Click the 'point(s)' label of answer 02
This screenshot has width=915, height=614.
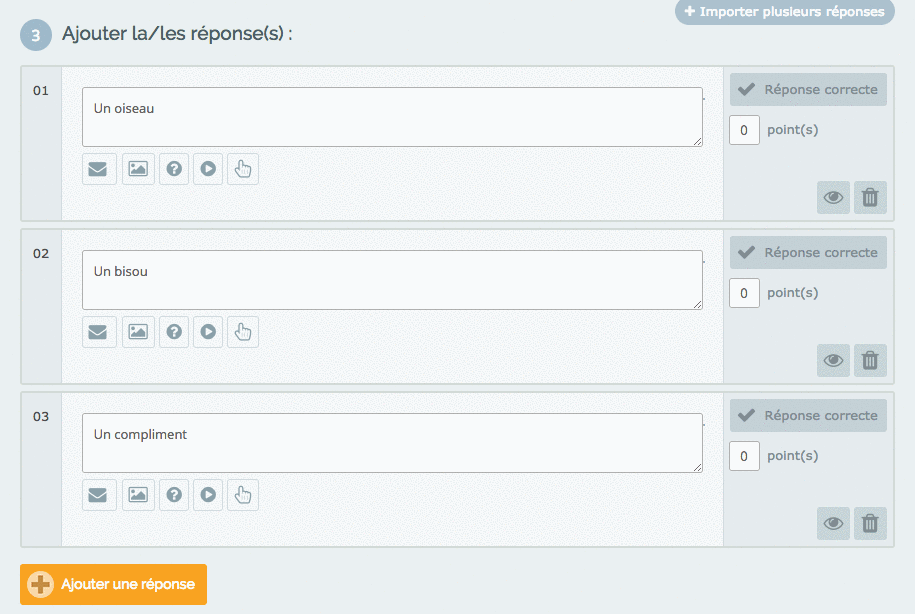click(x=792, y=293)
